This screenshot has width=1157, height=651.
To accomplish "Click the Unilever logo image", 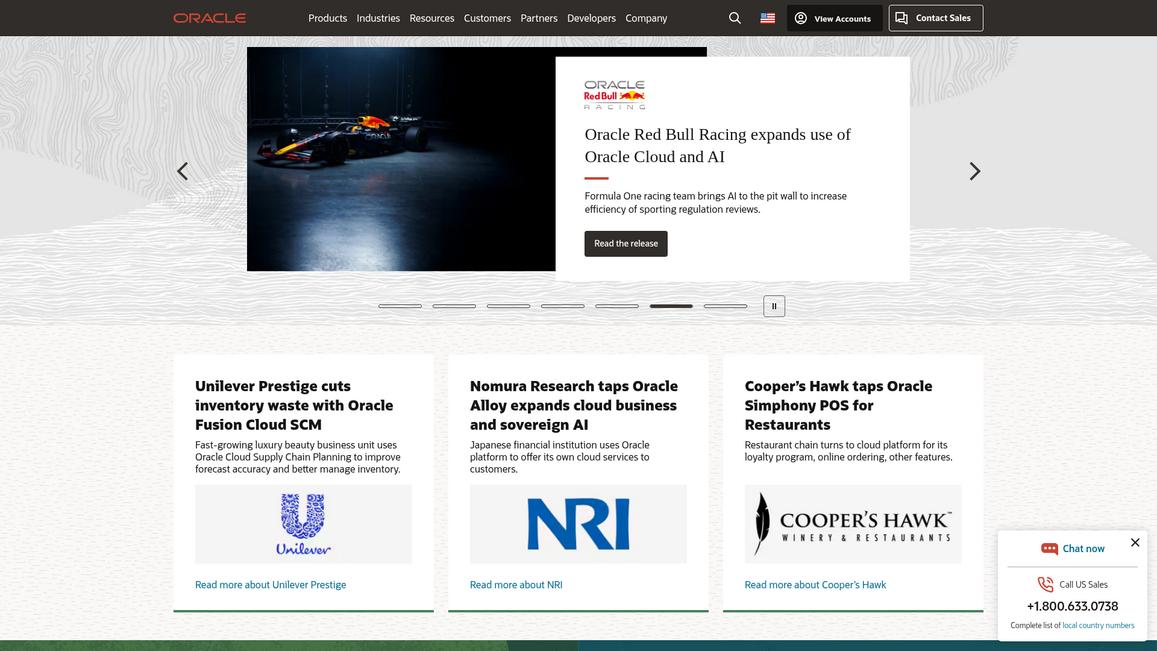I will click(x=303, y=524).
